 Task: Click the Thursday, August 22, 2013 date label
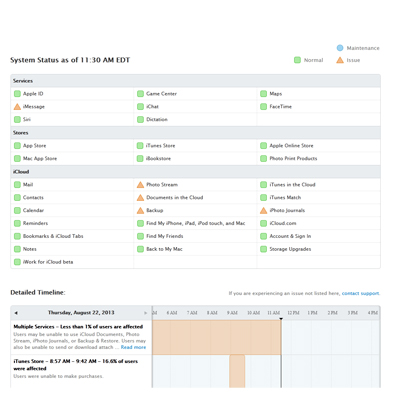click(81, 313)
